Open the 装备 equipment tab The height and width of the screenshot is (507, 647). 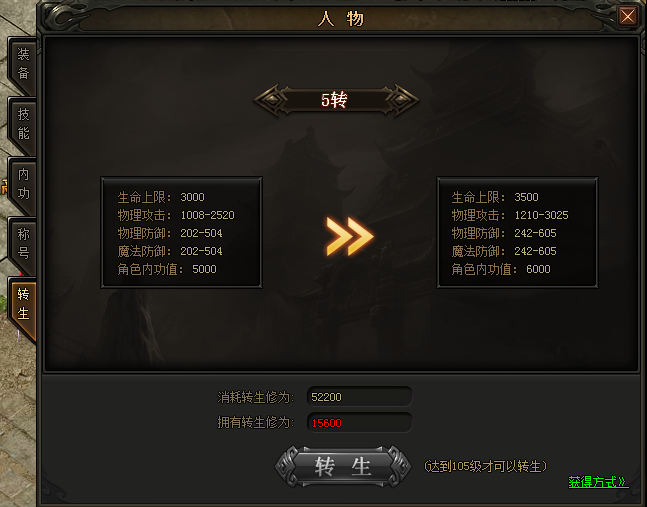(x=23, y=64)
